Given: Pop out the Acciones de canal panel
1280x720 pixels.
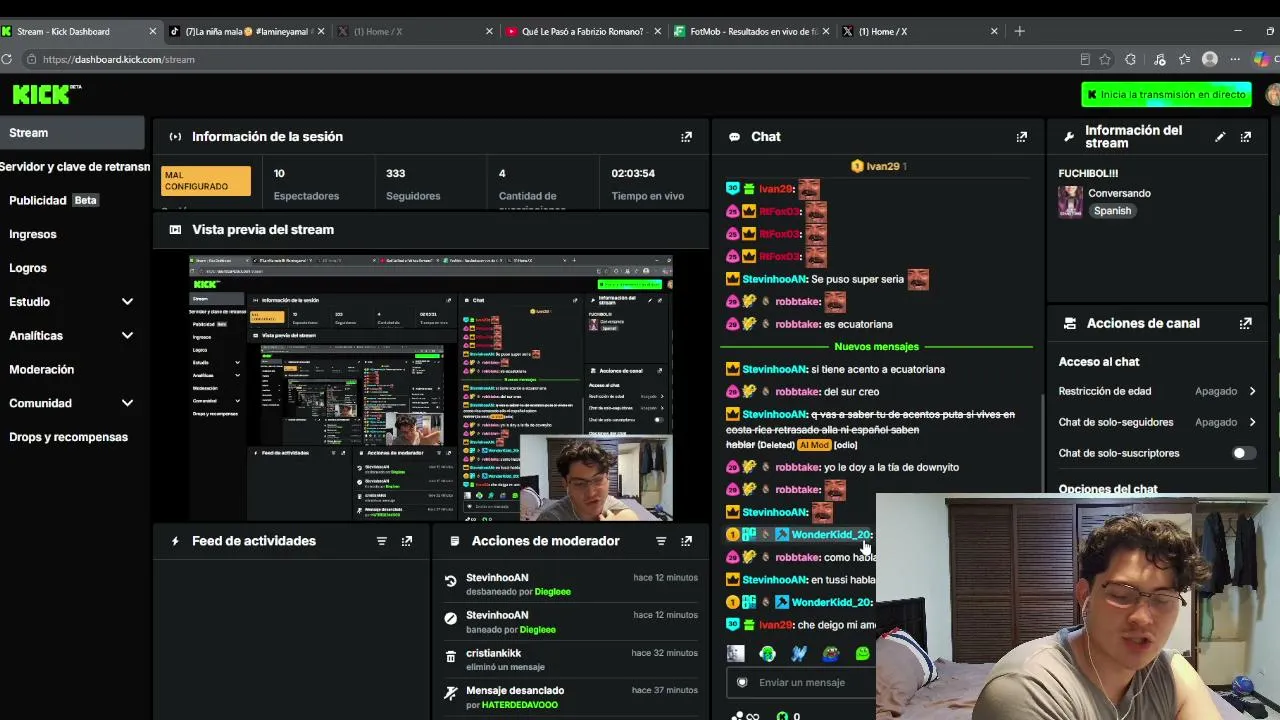Looking at the screenshot, I should 1245,324.
